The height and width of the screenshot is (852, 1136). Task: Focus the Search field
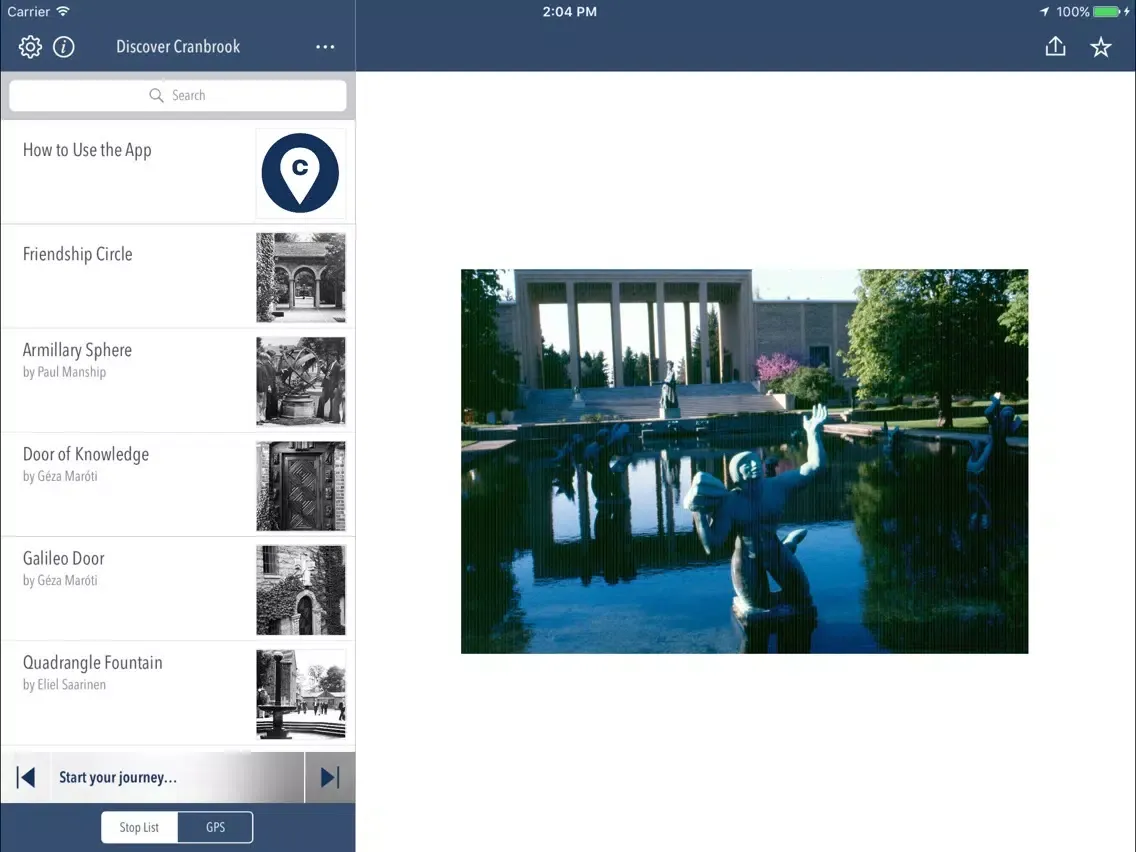tap(178, 95)
